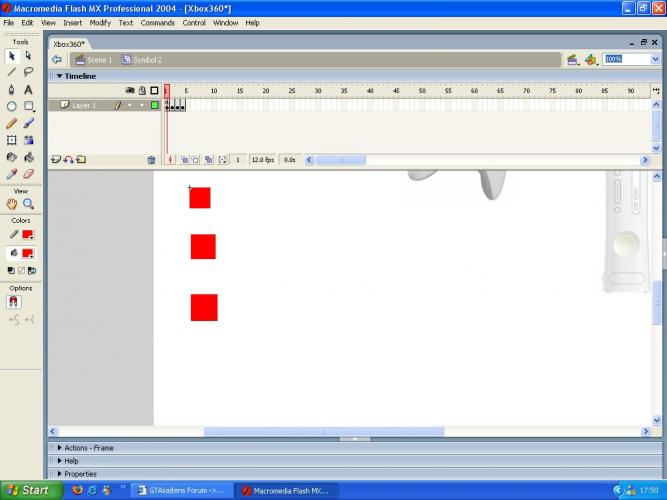Delete layer with the trash icon
This screenshot has height=500, width=667.
tap(151, 160)
